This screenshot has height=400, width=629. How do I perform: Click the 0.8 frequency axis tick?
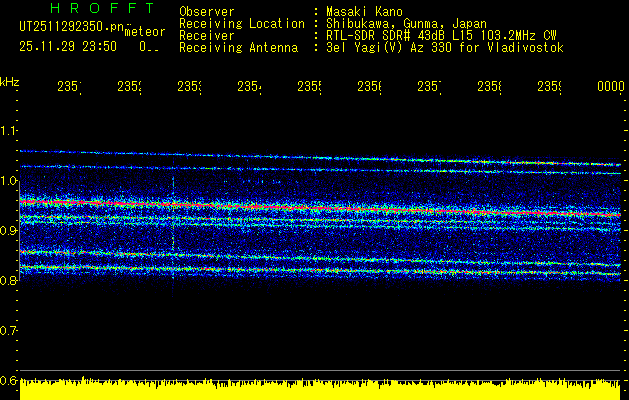9,281
